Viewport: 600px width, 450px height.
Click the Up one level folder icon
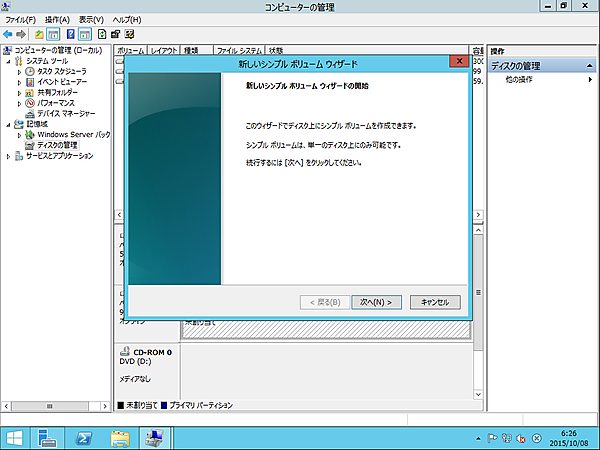[x=39, y=34]
